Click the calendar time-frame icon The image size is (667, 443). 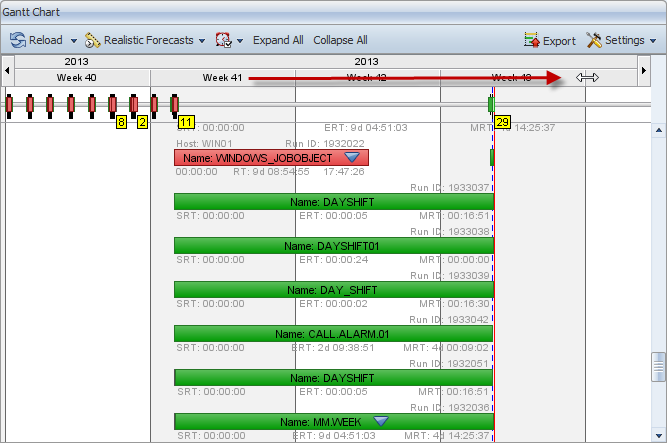coord(223,41)
